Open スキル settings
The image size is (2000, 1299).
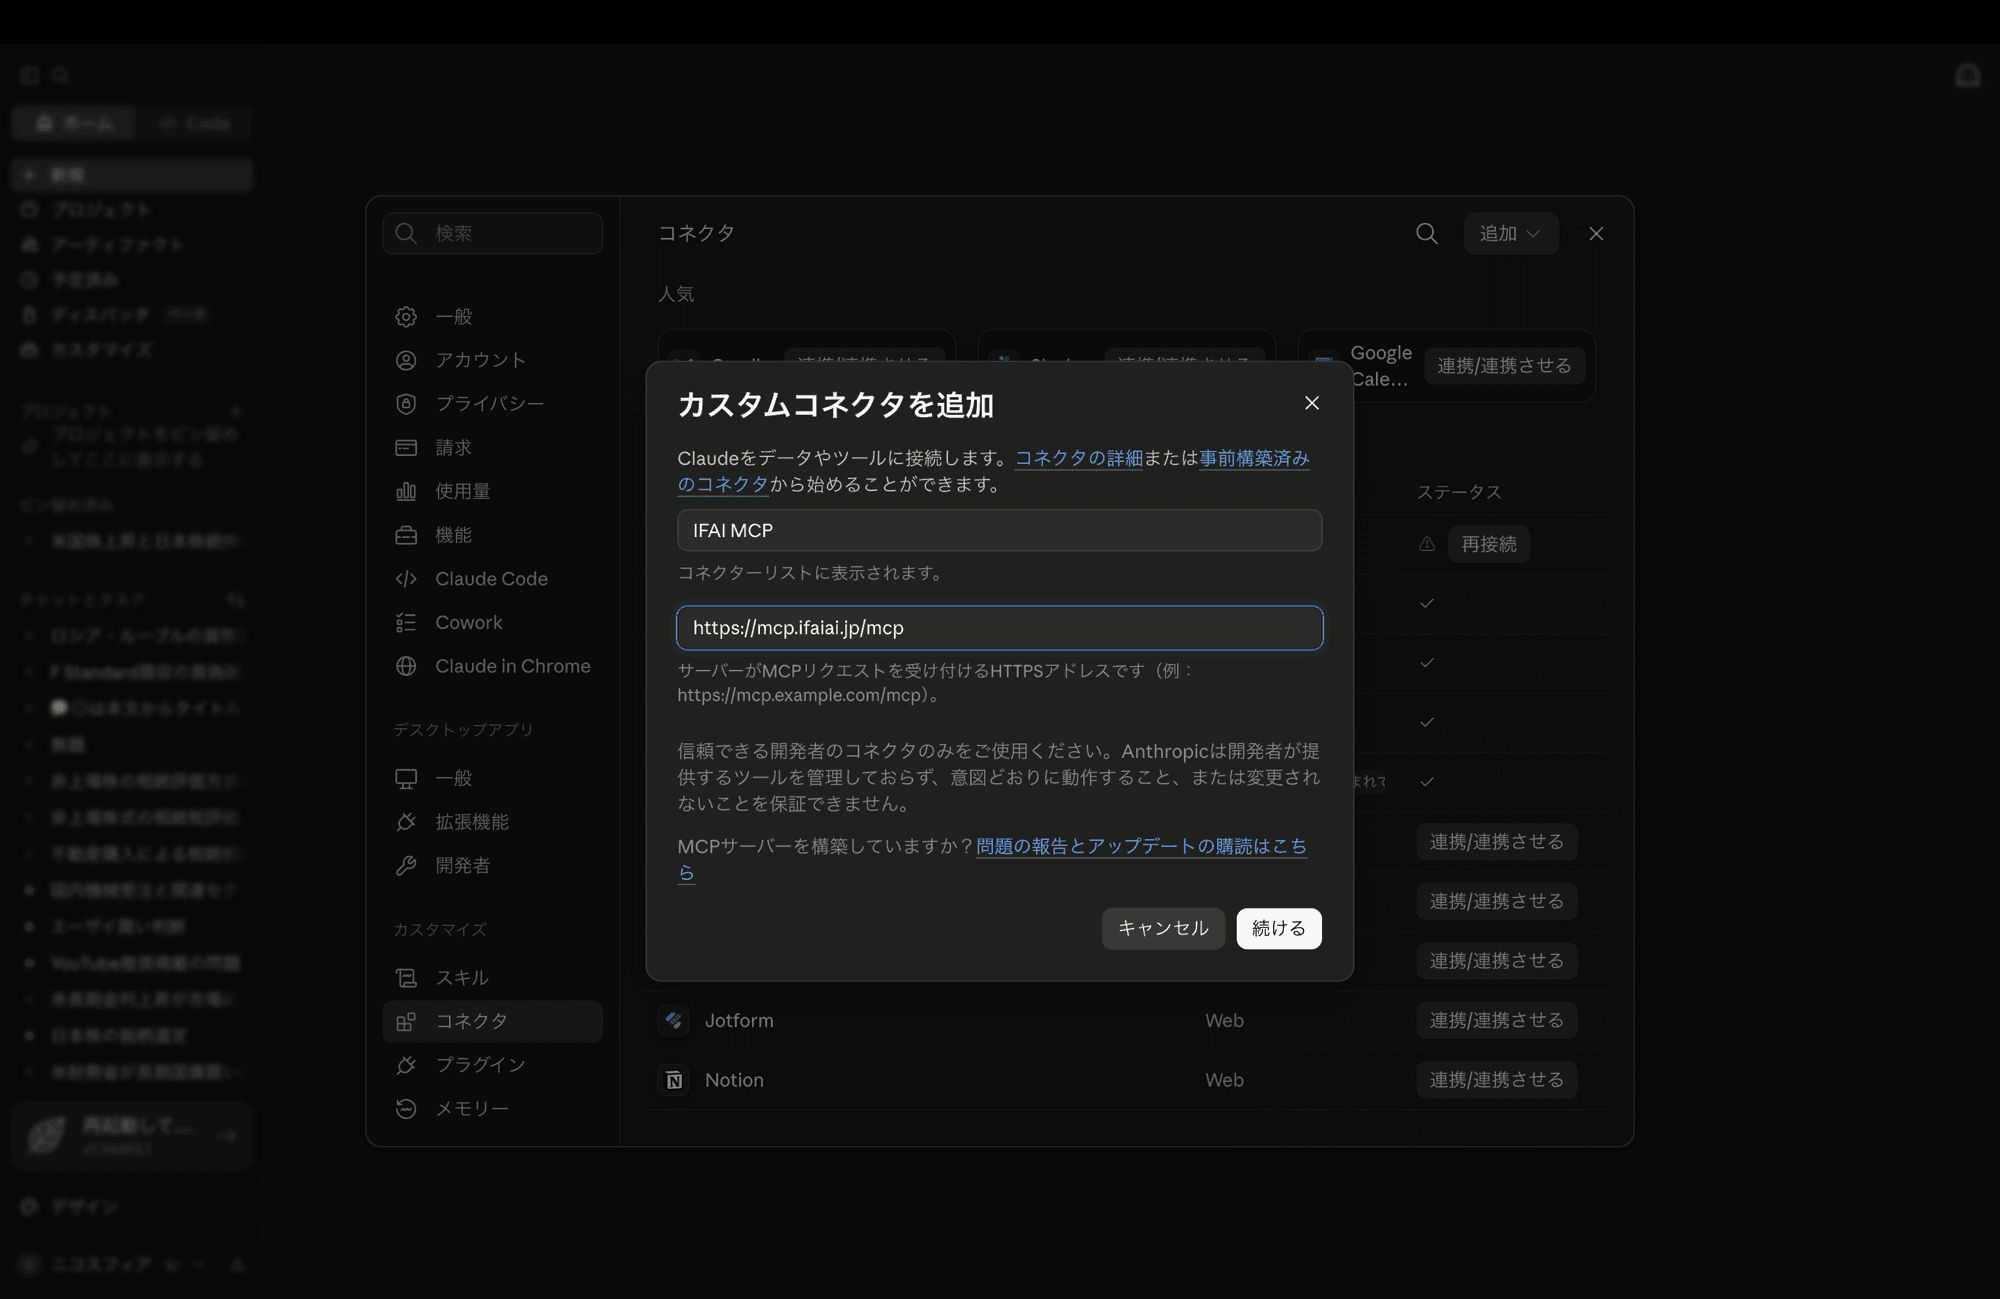tap(492, 978)
